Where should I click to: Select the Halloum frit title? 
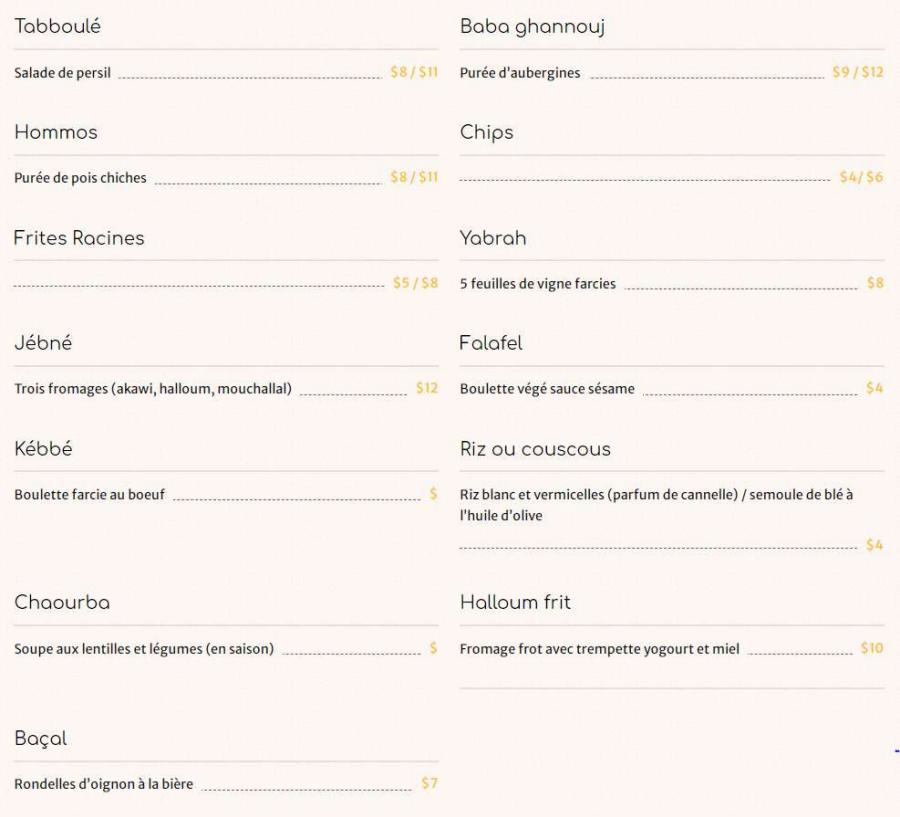(x=515, y=602)
